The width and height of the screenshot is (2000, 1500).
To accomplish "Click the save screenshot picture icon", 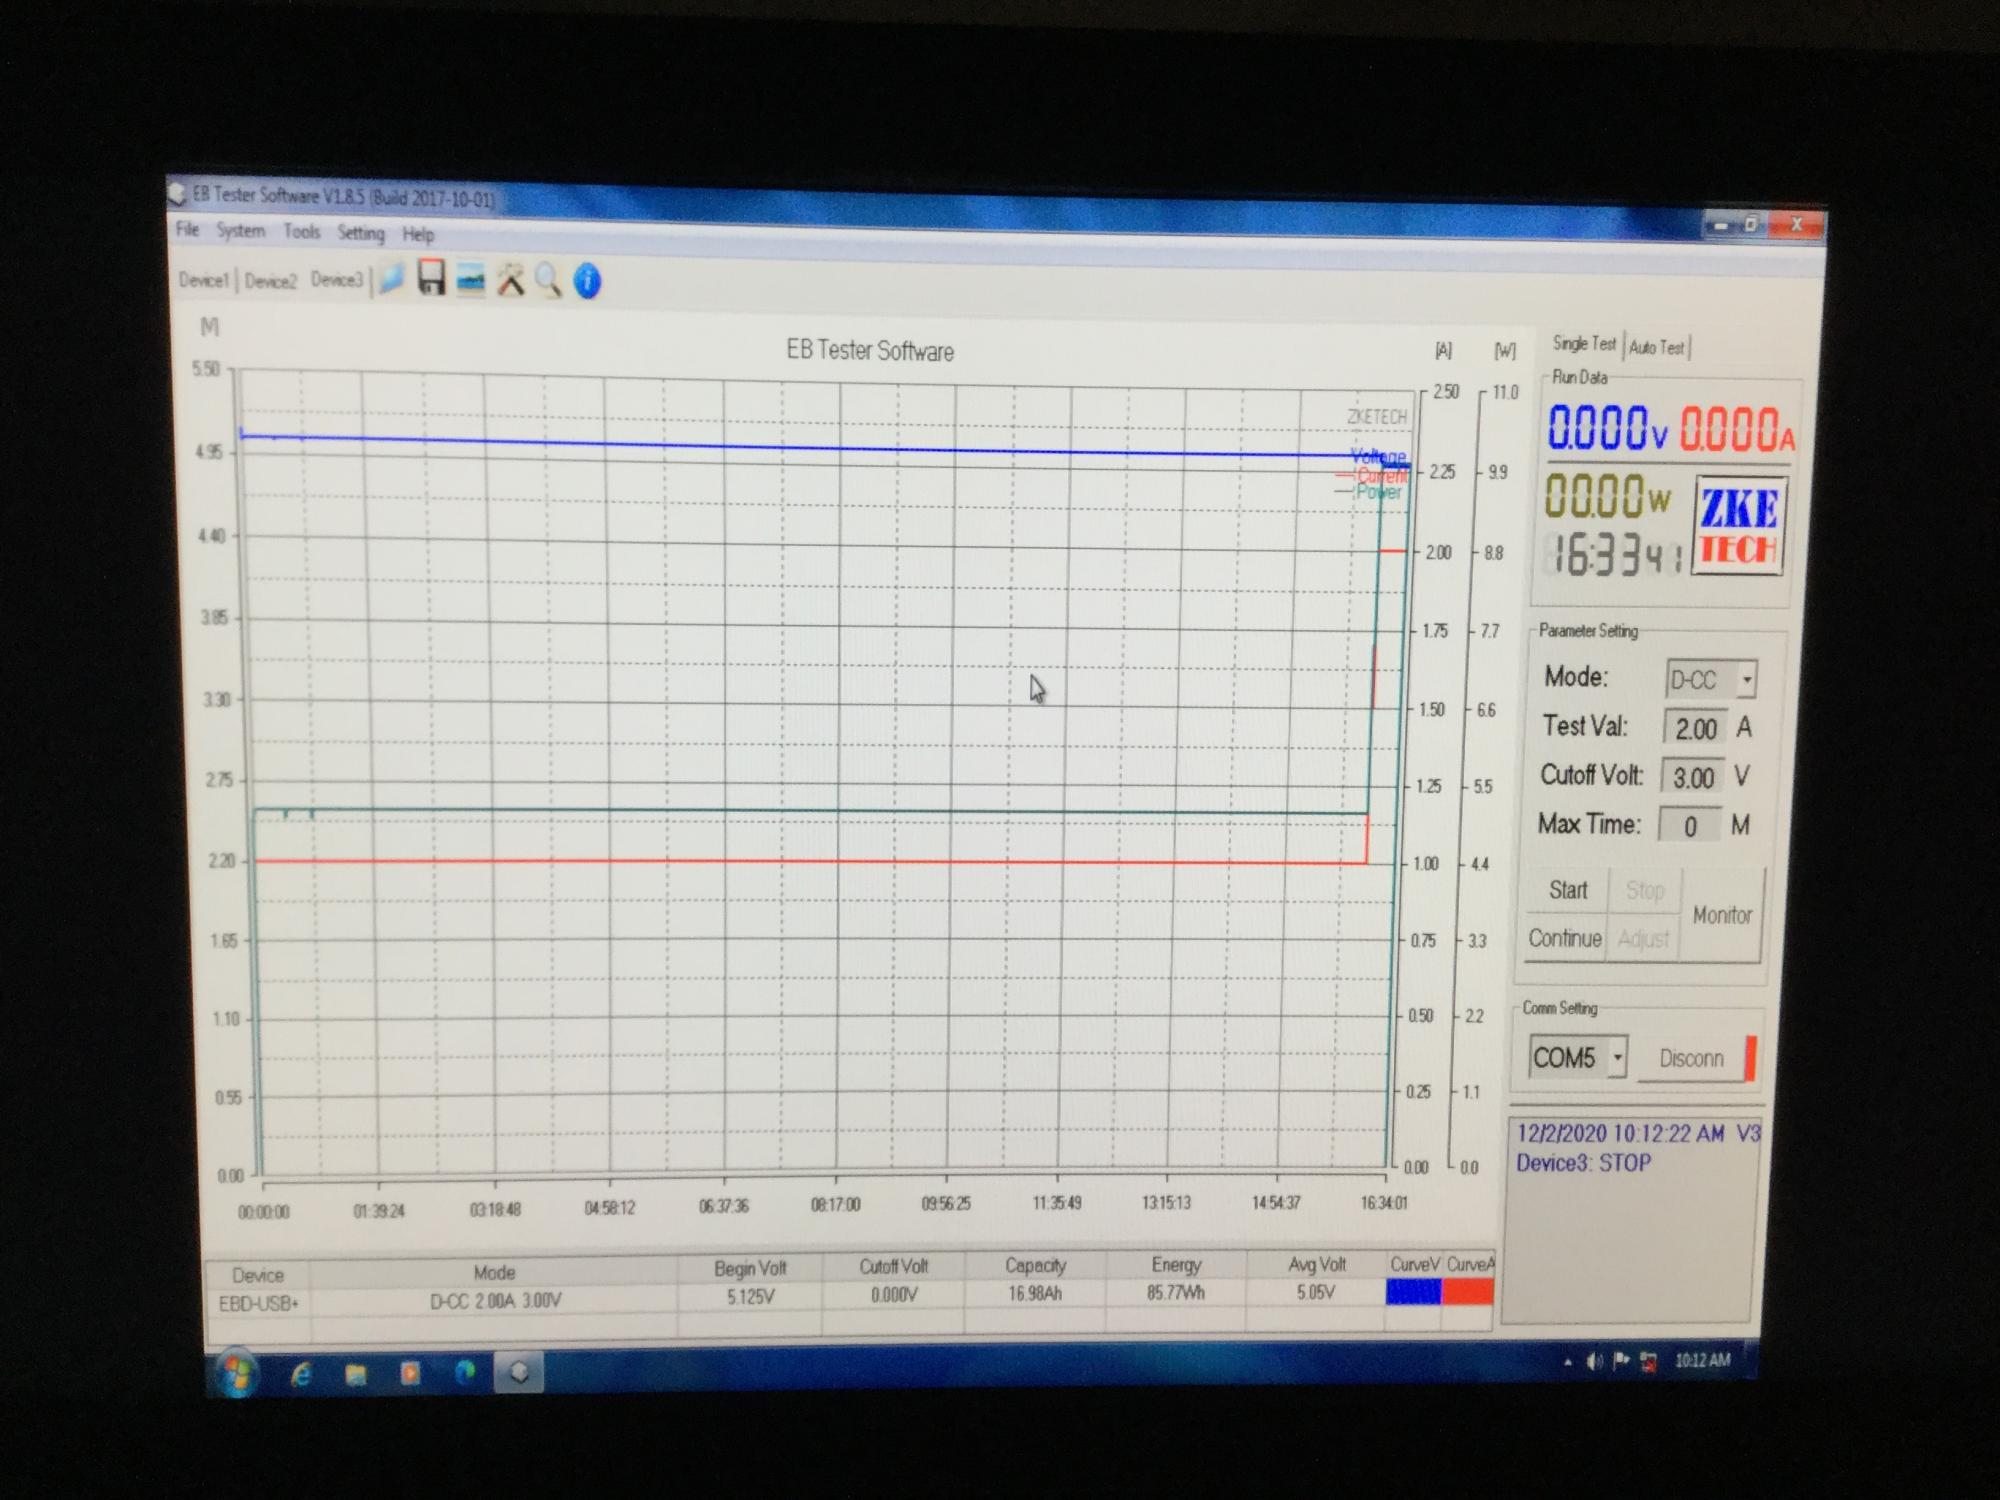I will click(x=470, y=281).
